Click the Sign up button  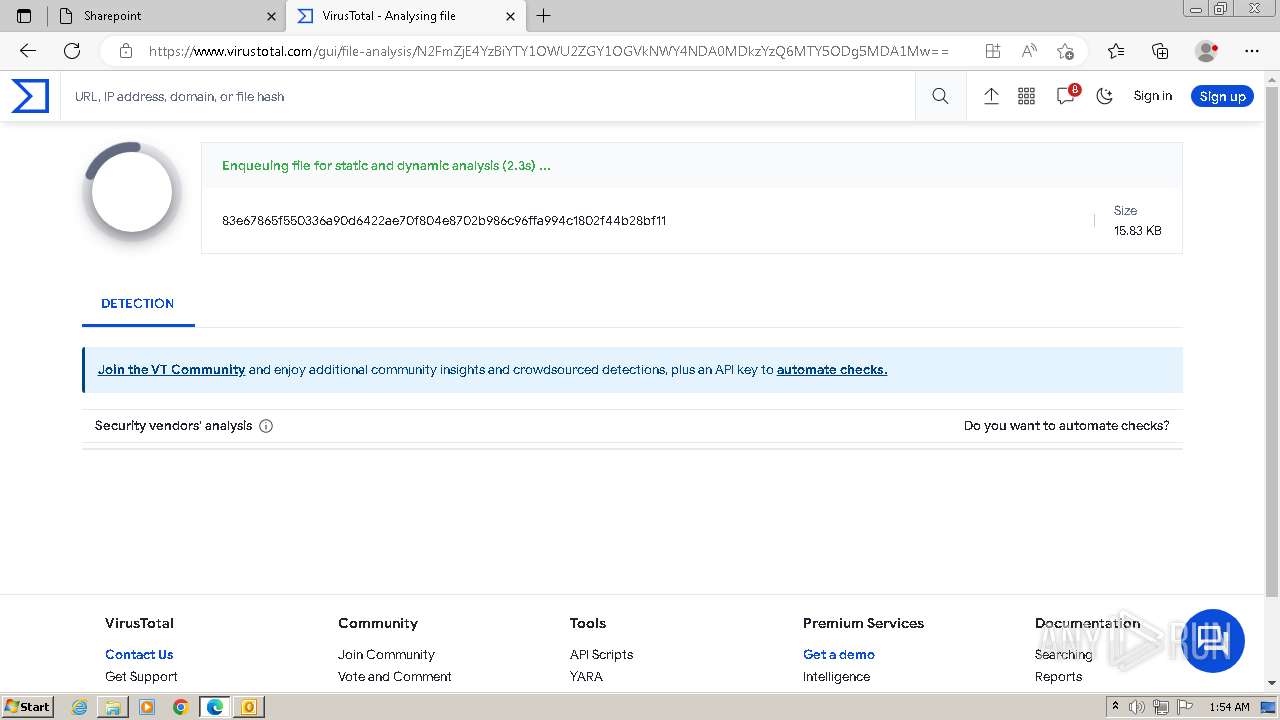pos(1222,96)
